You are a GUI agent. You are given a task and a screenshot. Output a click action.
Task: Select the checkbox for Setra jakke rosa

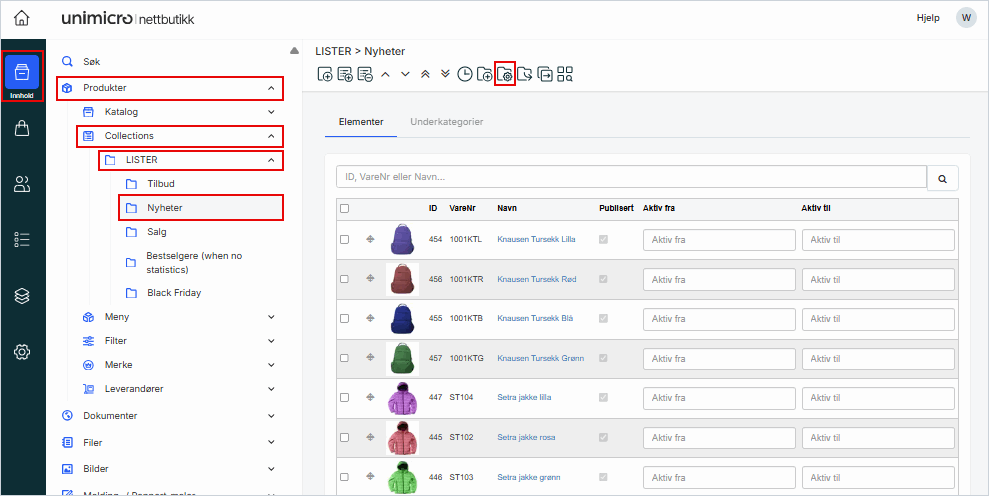pos(345,438)
